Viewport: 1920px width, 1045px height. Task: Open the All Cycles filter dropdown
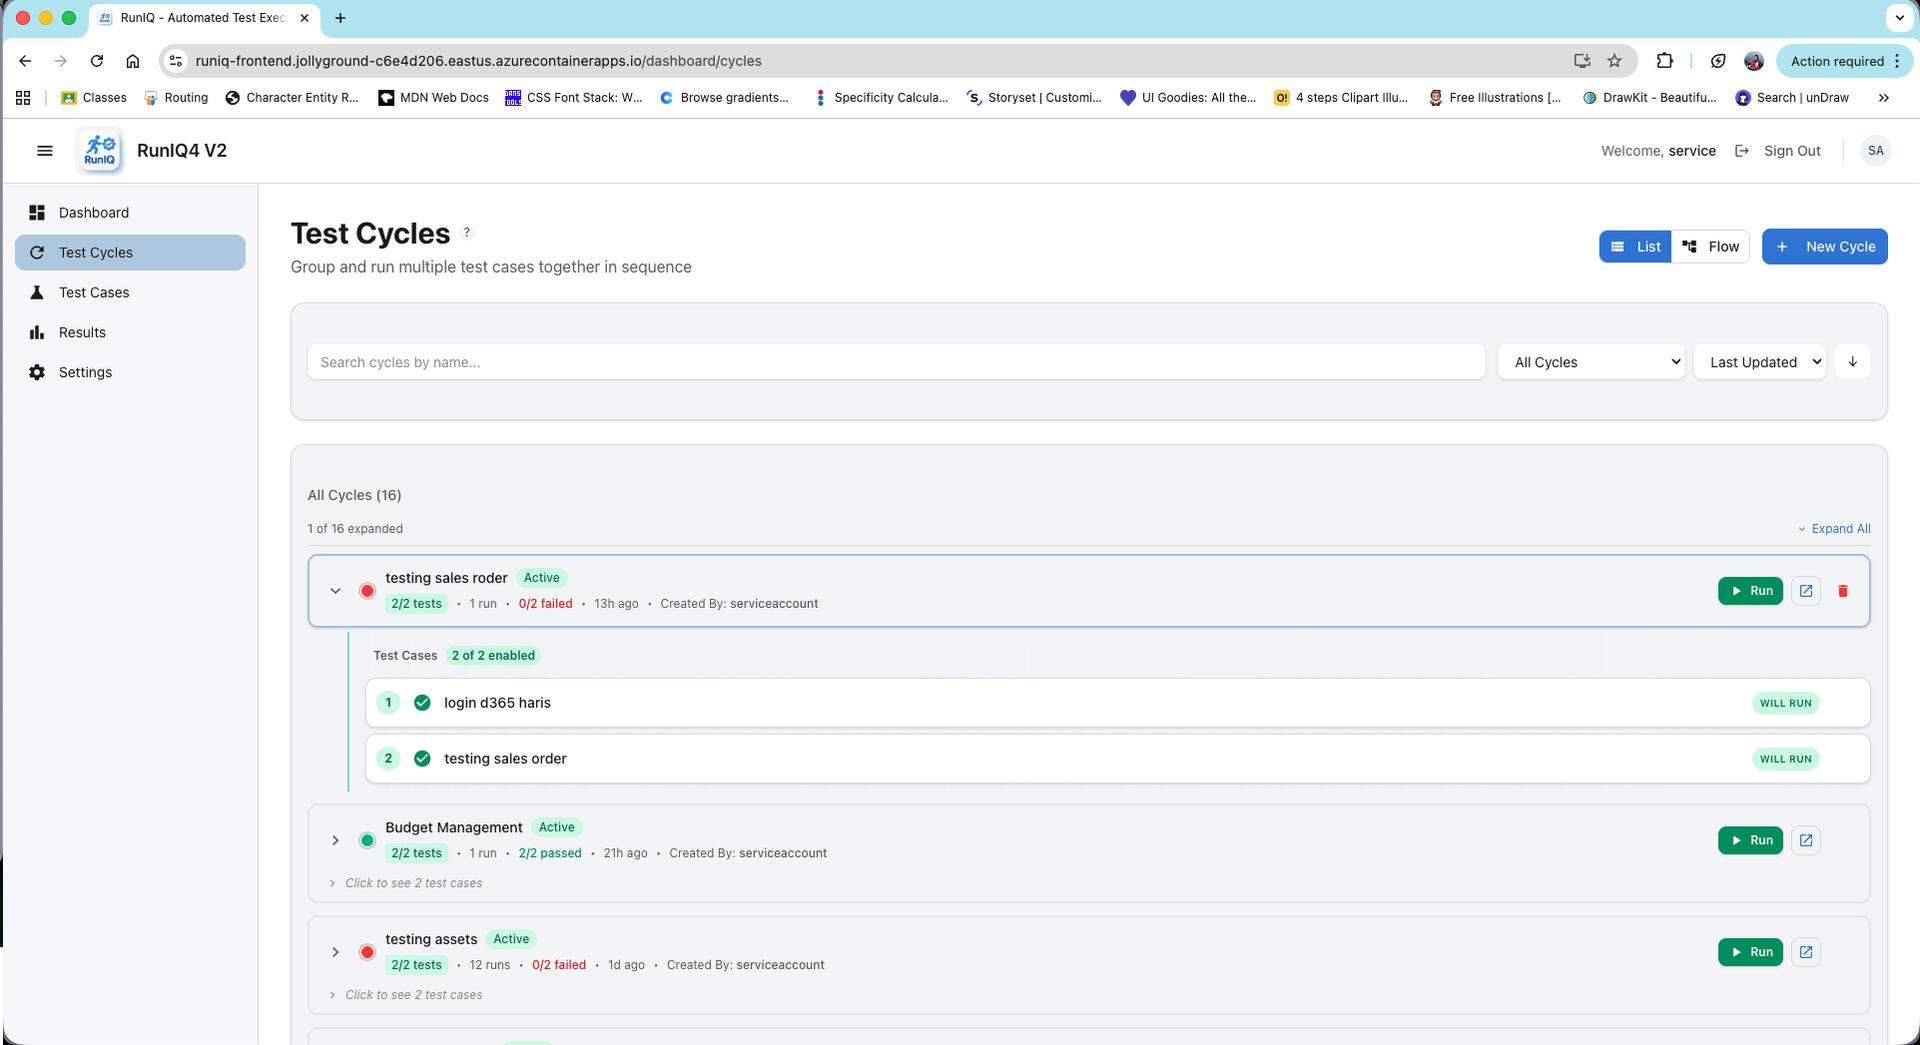click(1591, 362)
